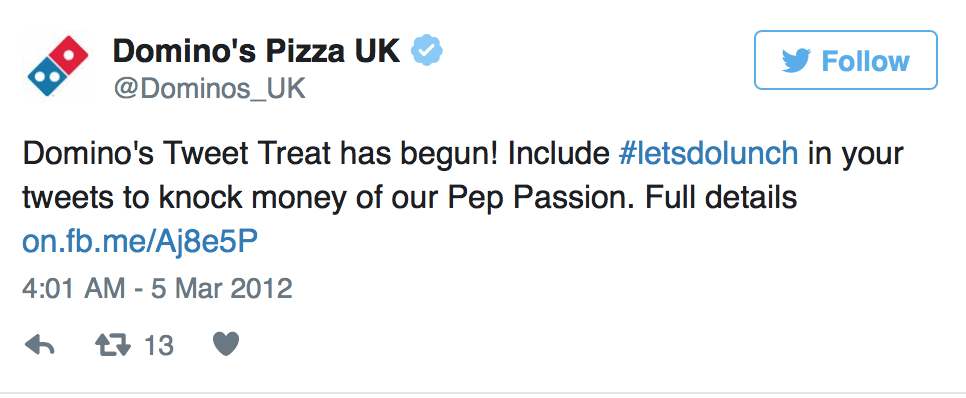Click the reply arrow icon
The image size is (966, 398).
40,345
